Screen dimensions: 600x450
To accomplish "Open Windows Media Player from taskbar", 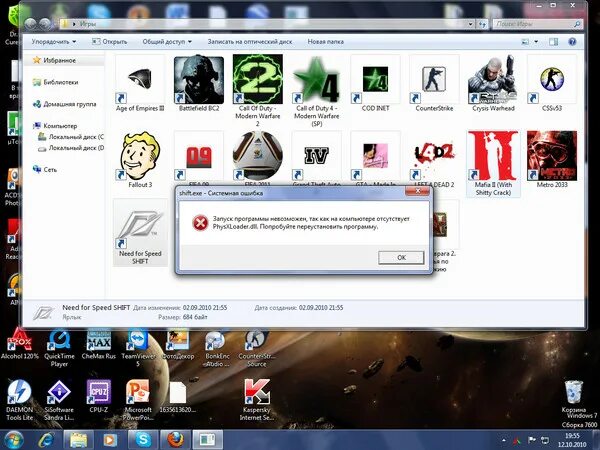I will pyautogui.click(x=110, y=440).
